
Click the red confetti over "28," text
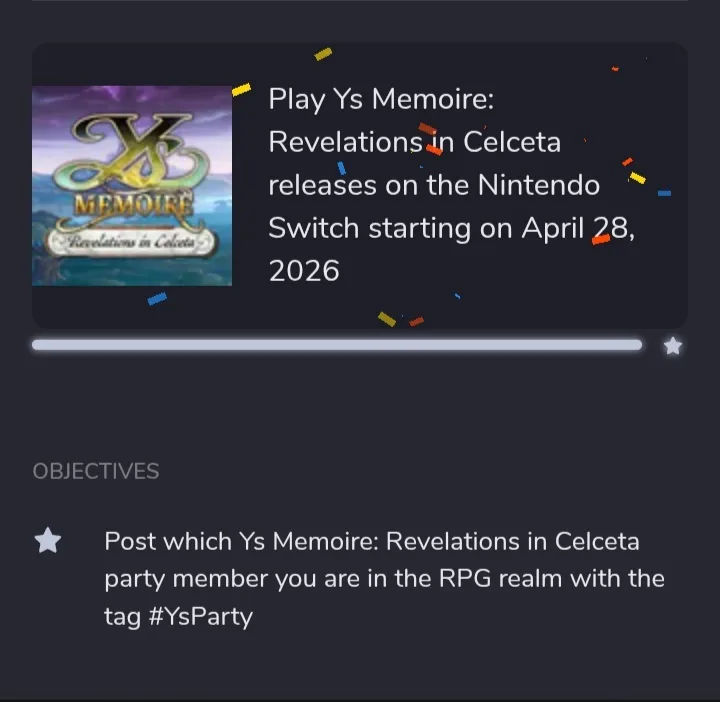click(x=601, y=239)
